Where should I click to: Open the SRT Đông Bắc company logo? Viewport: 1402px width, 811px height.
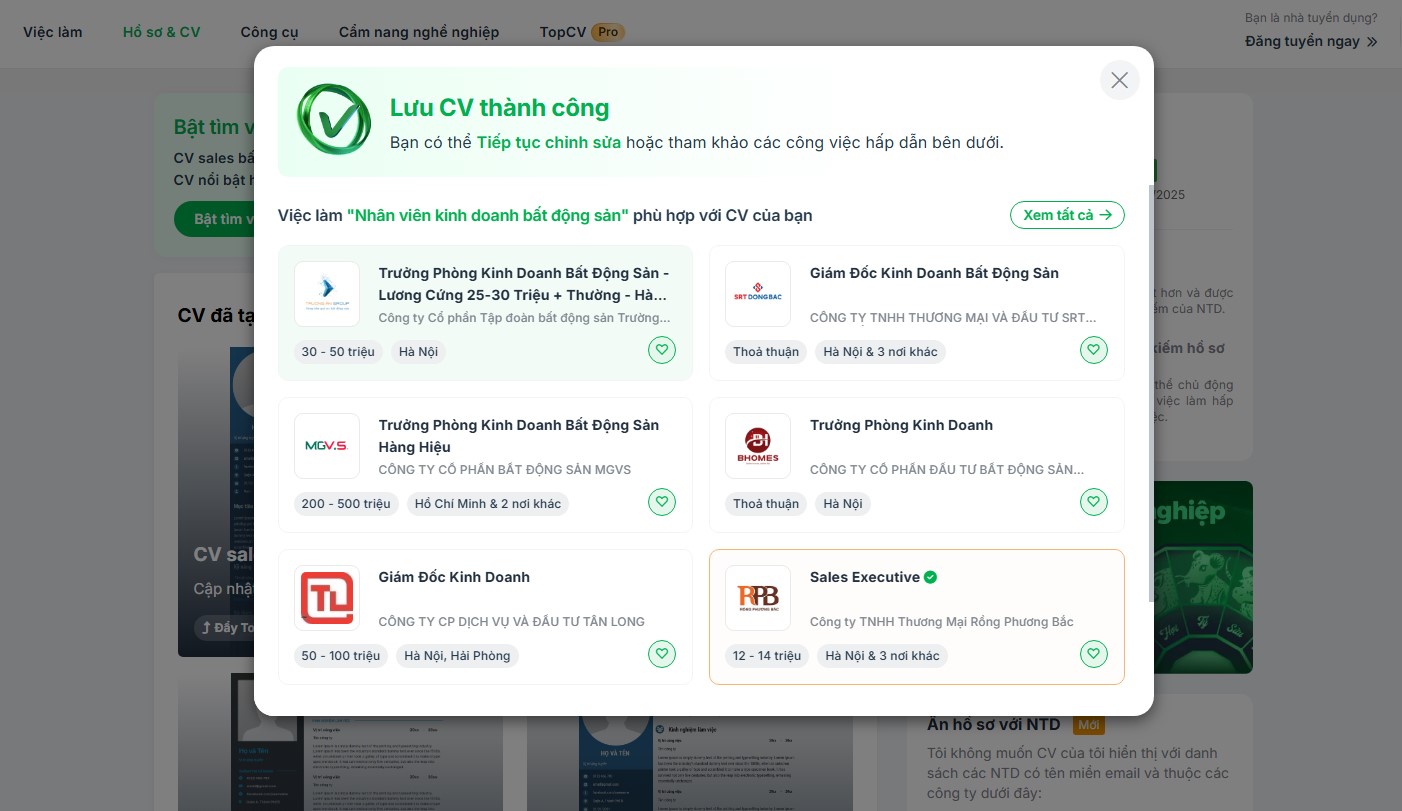[x=758, y=294]
